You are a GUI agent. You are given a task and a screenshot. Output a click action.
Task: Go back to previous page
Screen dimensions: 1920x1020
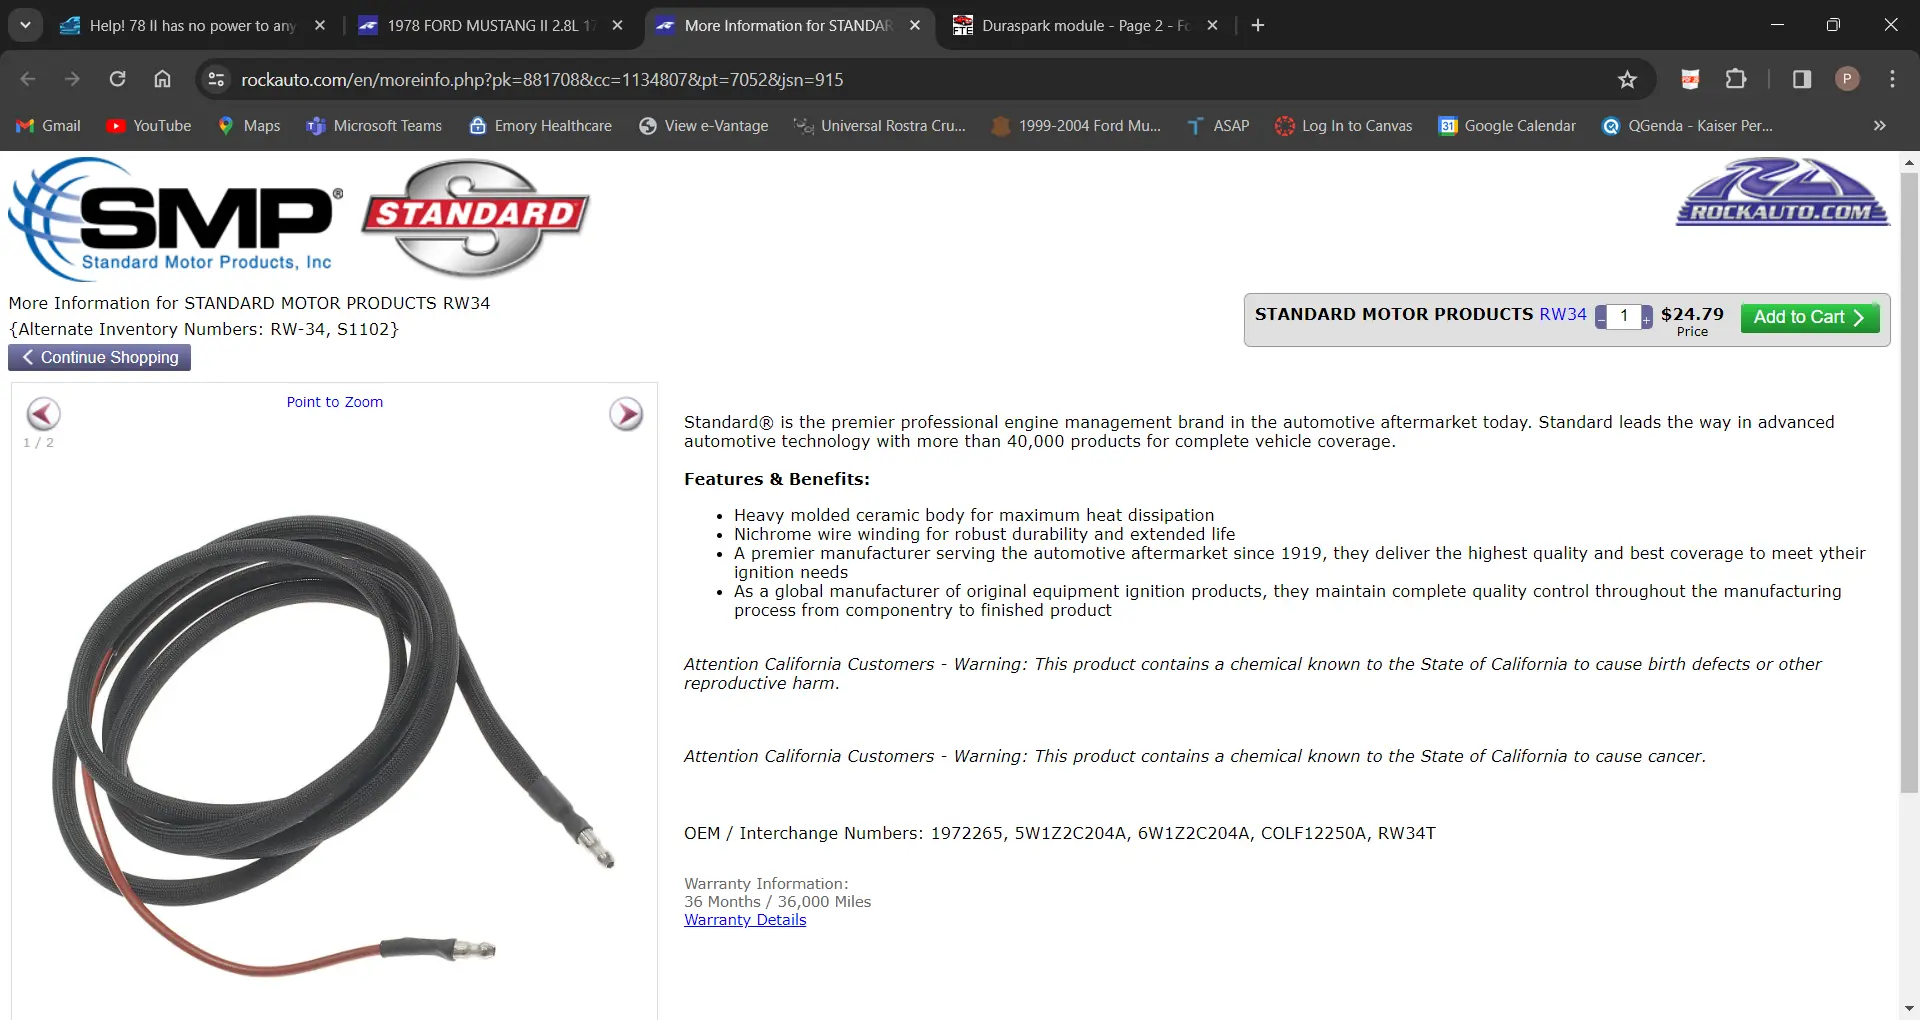click(x=28, y=79)
